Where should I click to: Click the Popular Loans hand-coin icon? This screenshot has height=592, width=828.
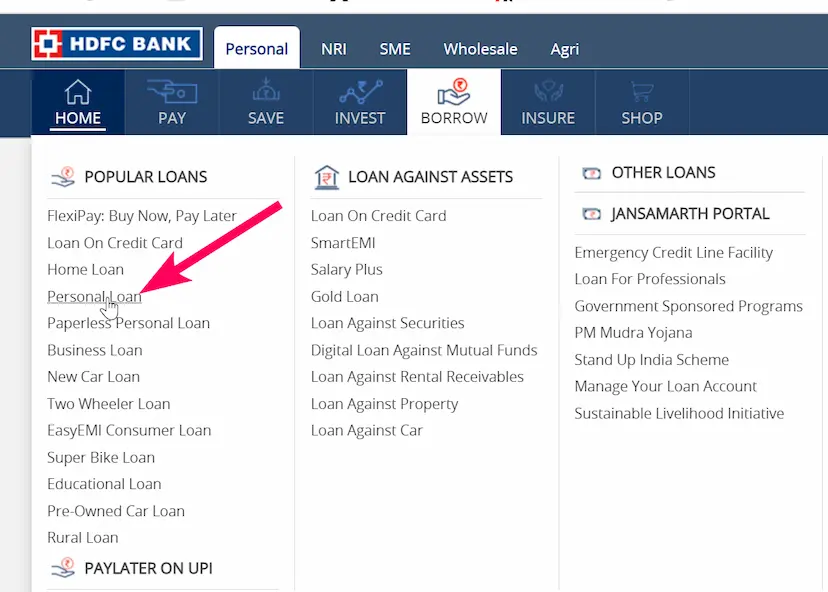coord(63,177)
